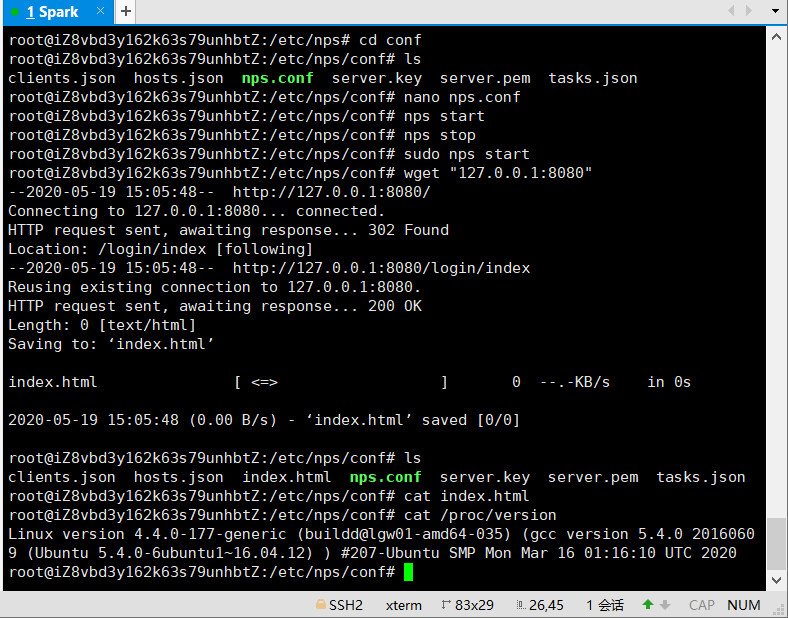
Task: Click the NUM indicator
Action: coord(744,605)
